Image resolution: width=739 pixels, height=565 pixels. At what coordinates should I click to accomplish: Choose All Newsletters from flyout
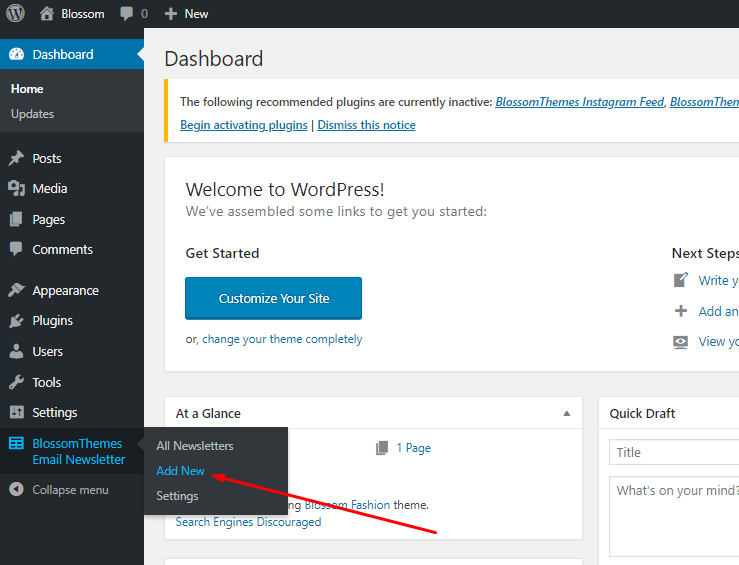pyautogui.click(x=195, y=446)
